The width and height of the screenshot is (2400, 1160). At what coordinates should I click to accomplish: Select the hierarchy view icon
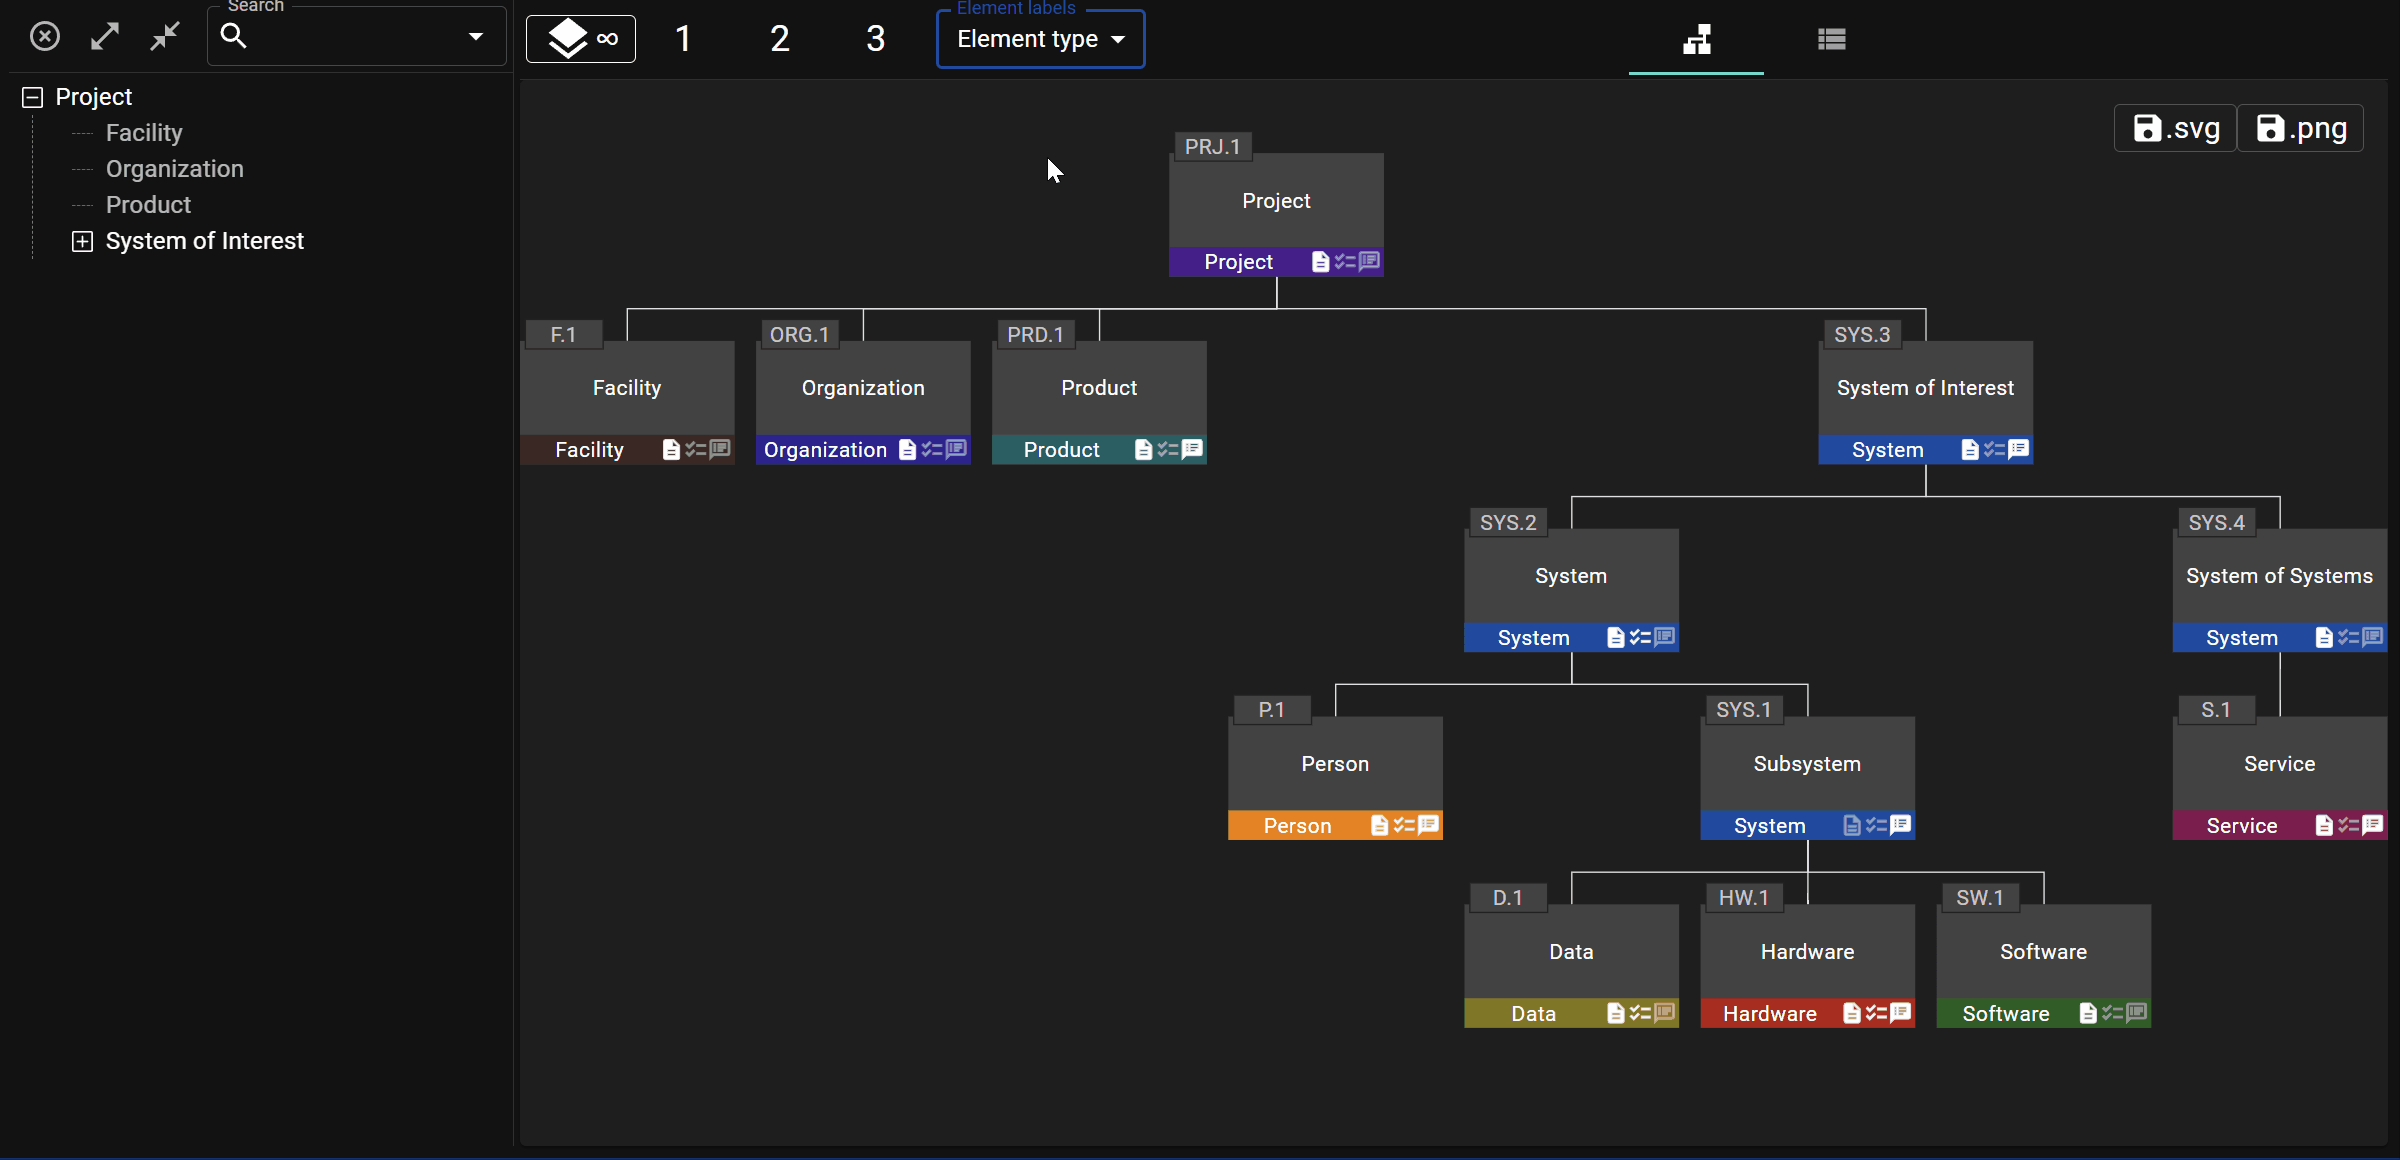click(1699, 37)
